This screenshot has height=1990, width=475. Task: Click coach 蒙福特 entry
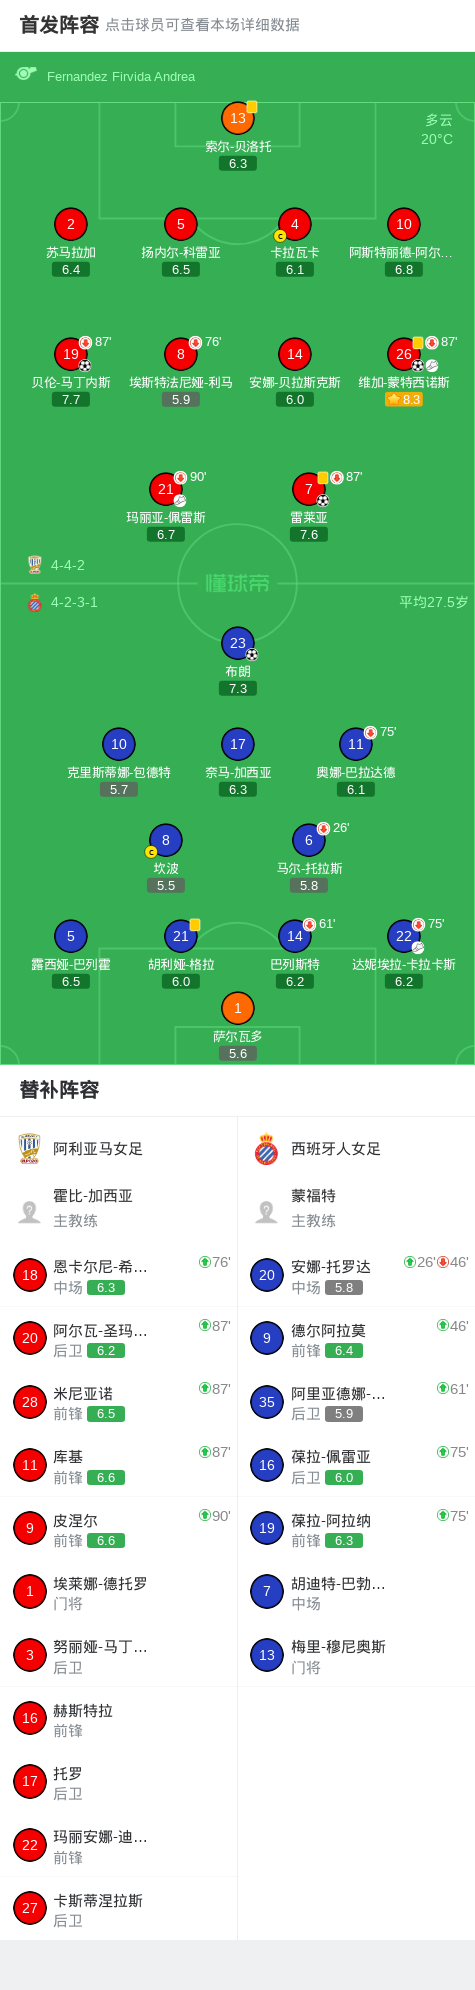coord(356,1208)
